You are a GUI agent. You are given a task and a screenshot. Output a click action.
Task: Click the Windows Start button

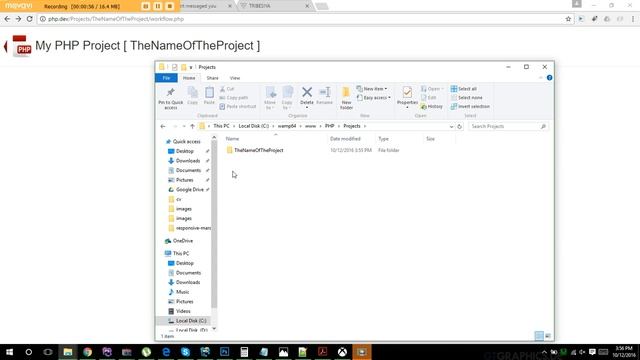pyautogui.click(x=9, y=352)
